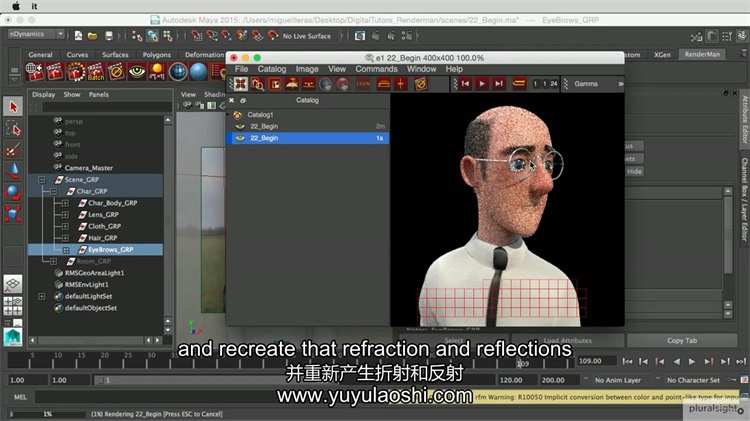Select the Lasso tool in Maya toolbox
Screen dimensions: 750x421
point(13,129)
